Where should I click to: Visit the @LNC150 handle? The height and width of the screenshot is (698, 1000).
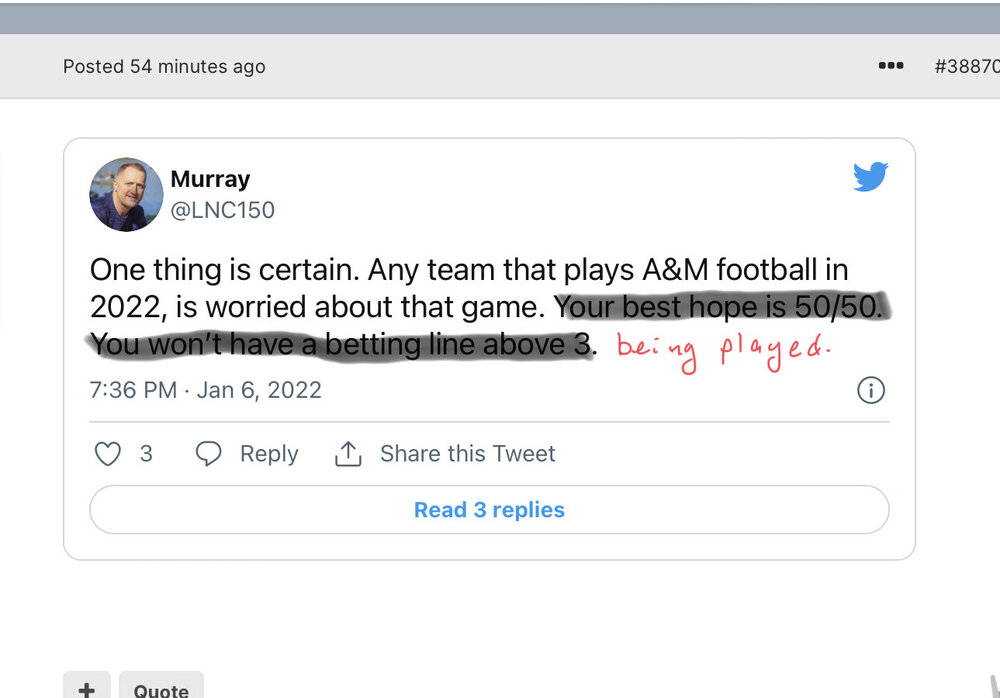point(222,210)
